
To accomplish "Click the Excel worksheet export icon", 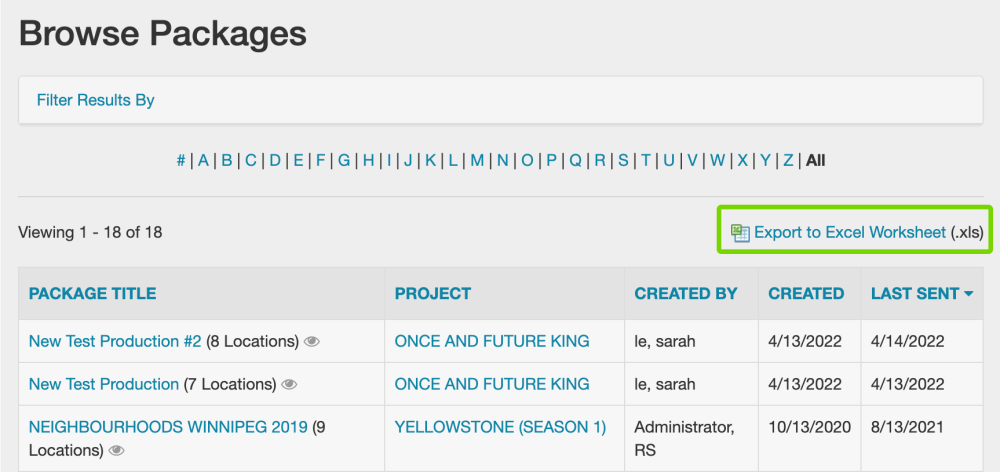I will pos(740,233).
